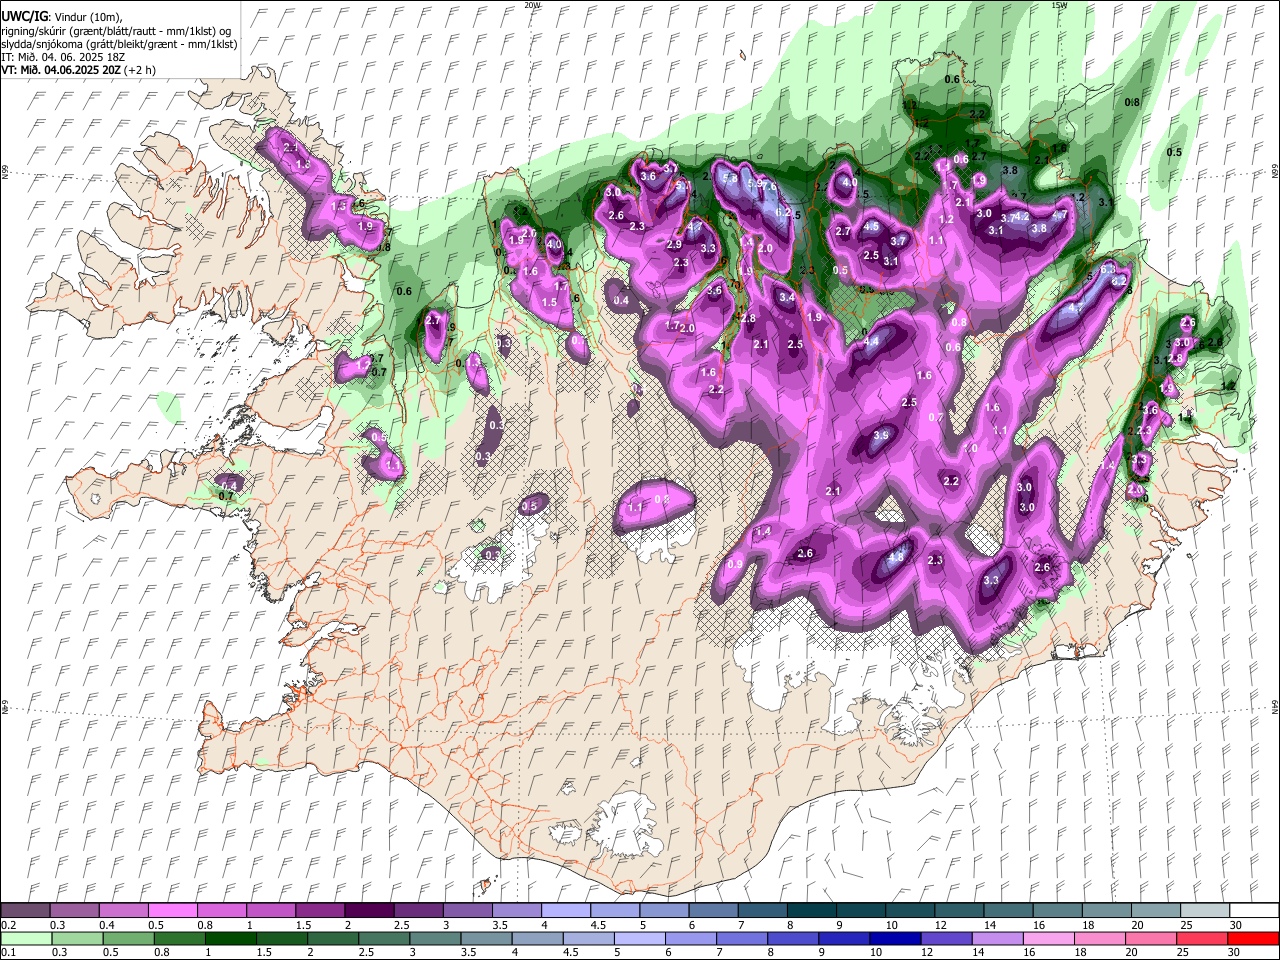1280x960 pixels.
Task: Pick the dark blue 9 rain swatch
Action: click(844, 938)
